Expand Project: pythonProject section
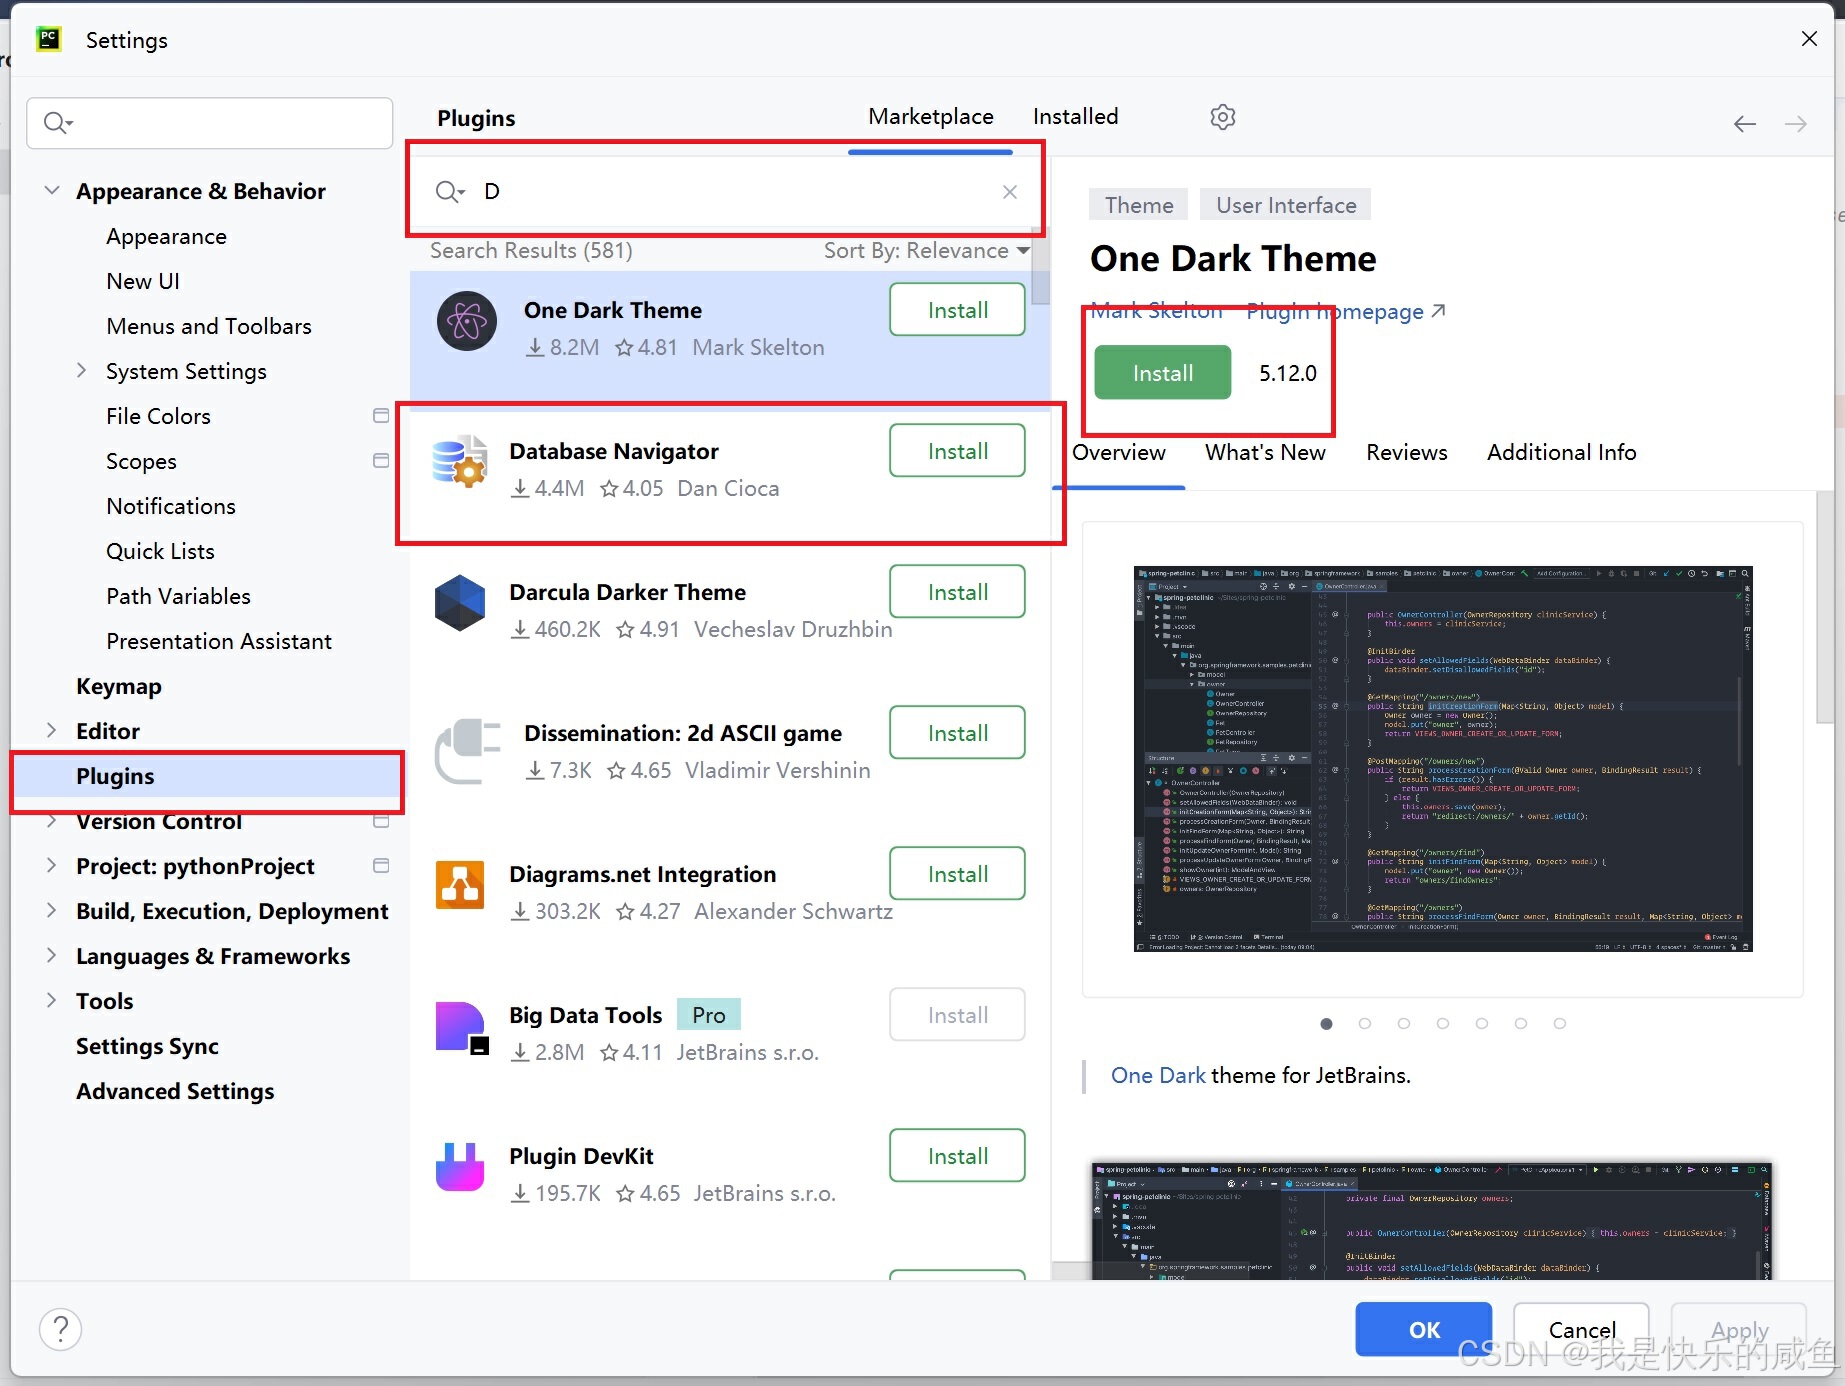1845x1386 pixels. [x=52, y=866]
